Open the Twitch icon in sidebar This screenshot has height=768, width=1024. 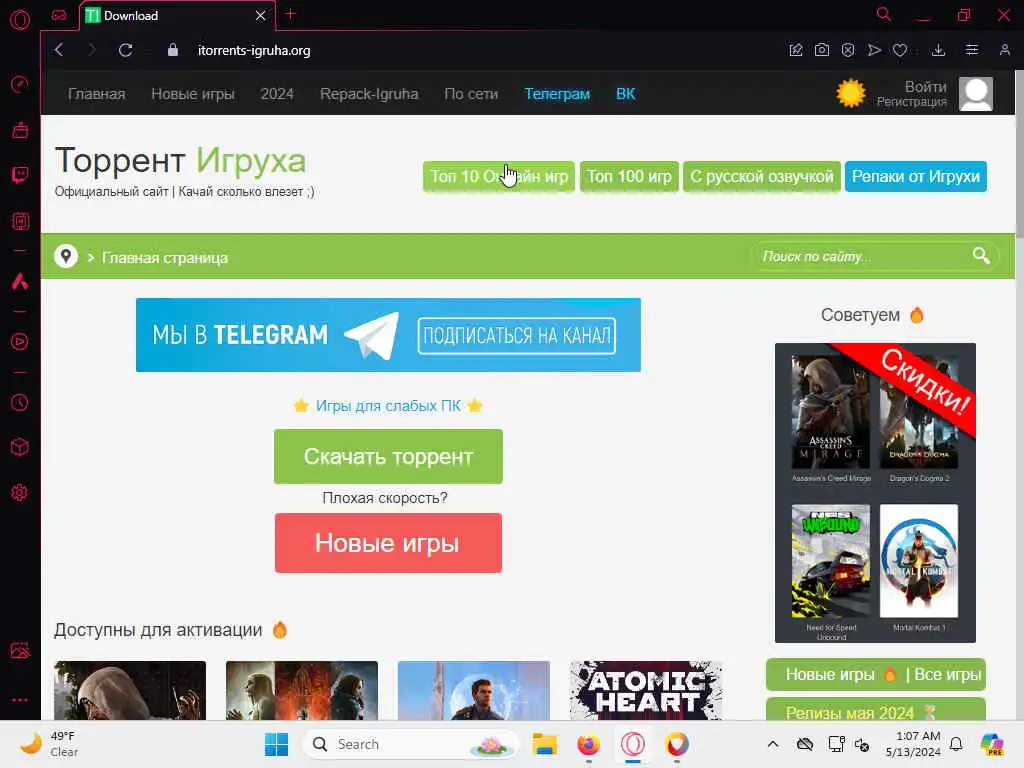point(20,175)
